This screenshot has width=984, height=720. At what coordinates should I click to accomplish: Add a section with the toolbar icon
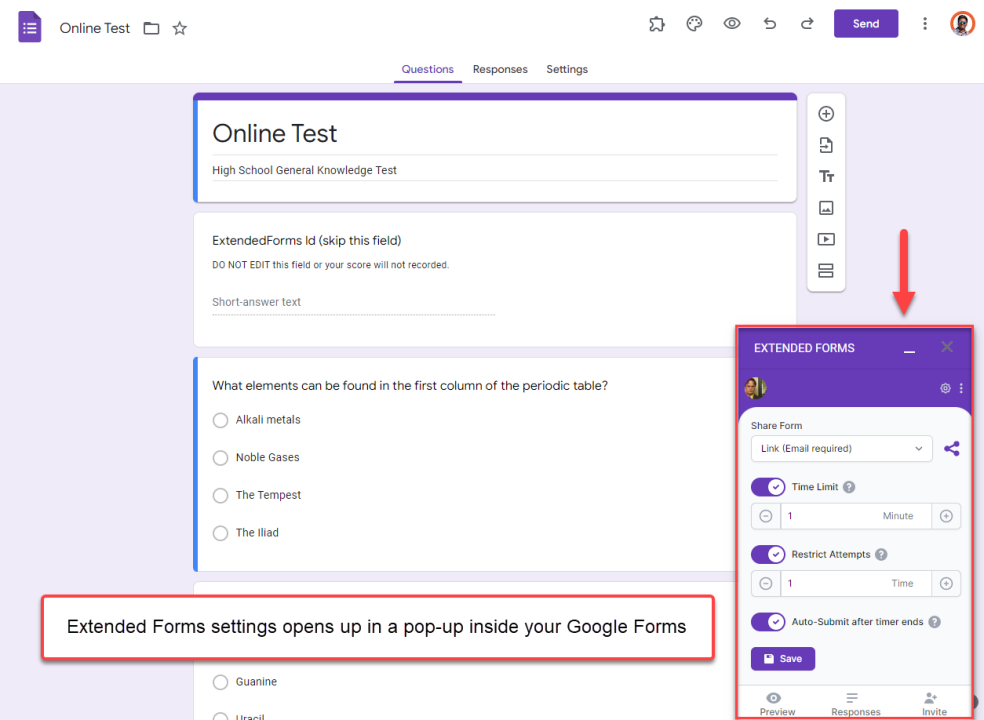(826, 271)
